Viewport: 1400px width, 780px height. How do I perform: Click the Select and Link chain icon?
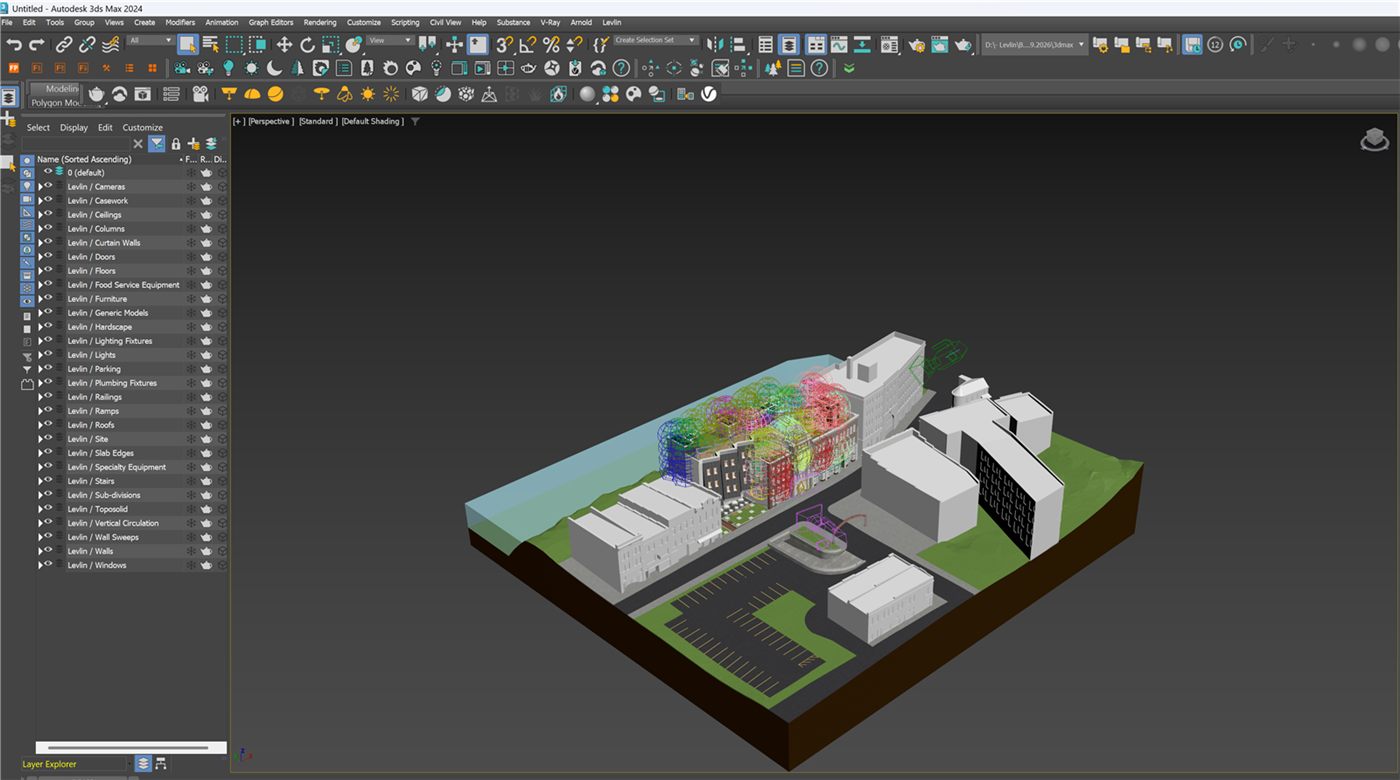64,44
